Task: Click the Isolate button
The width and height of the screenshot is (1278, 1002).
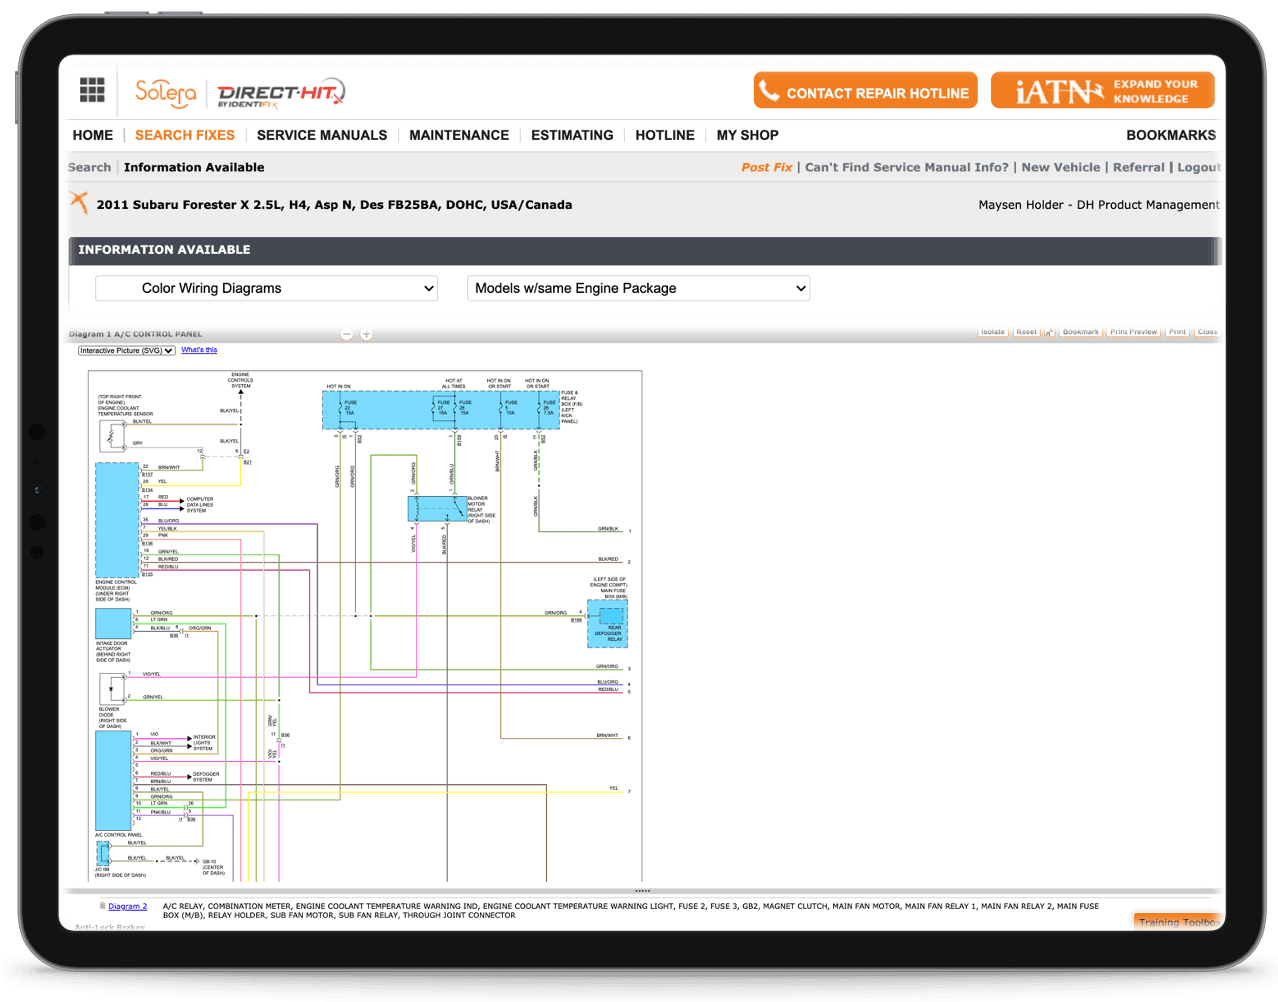Action: pos(992,332)
